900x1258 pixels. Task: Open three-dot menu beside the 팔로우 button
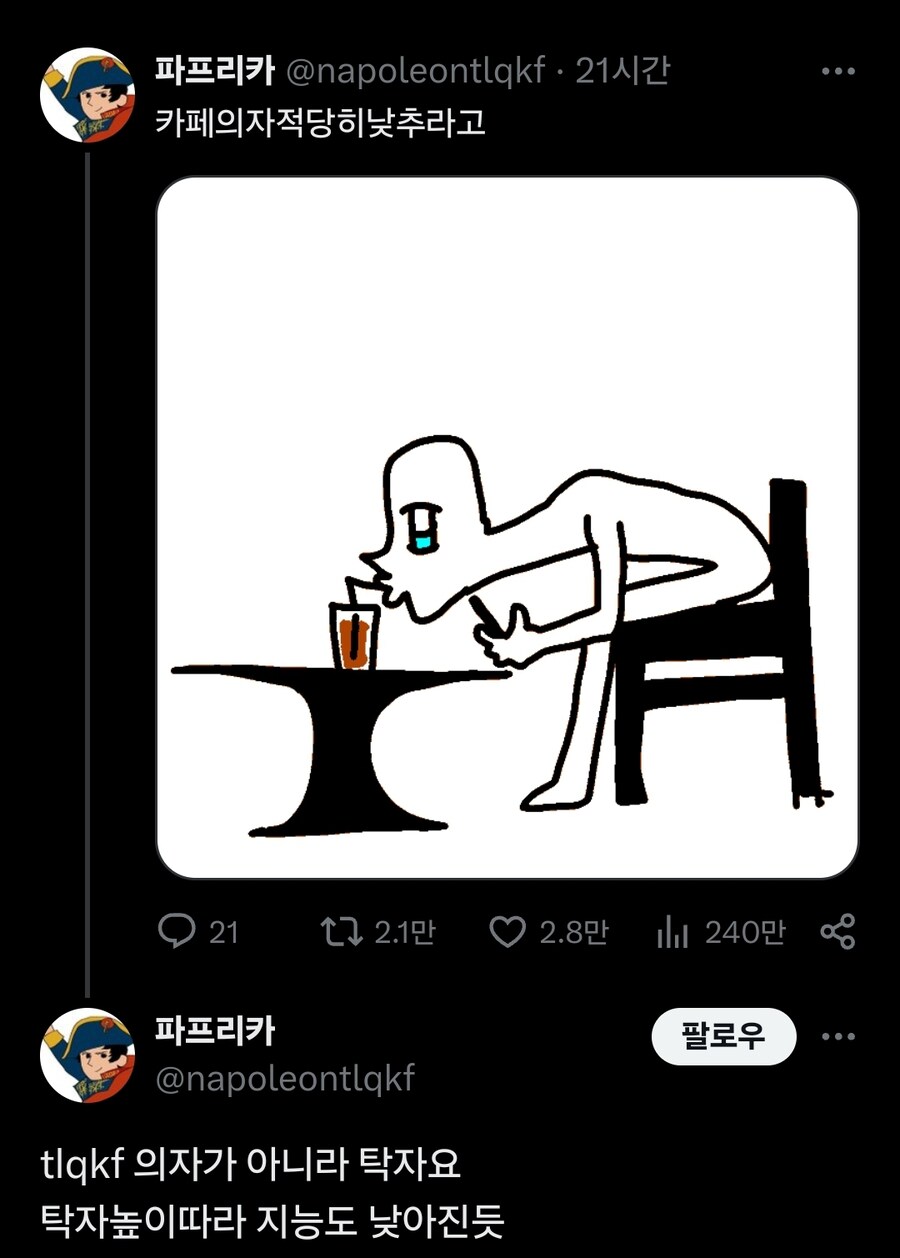(837, 1037)
